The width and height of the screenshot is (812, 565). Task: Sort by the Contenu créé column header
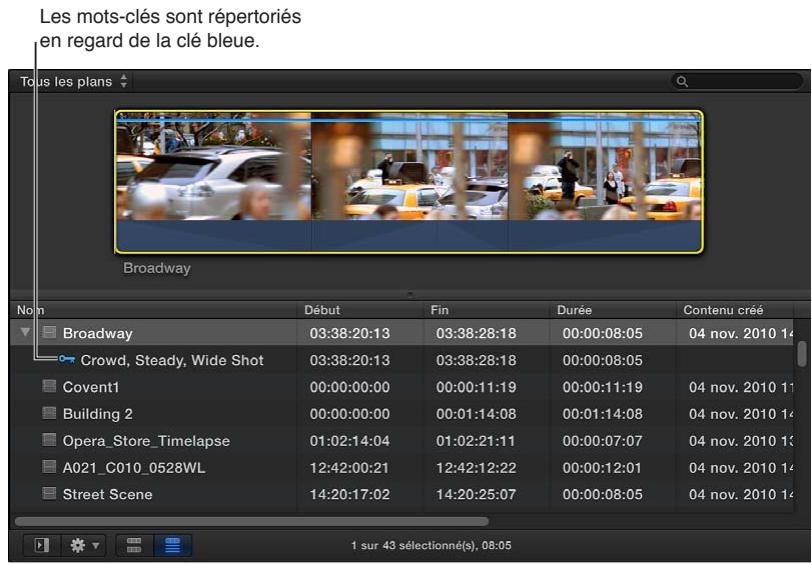(x=735, y=310)
